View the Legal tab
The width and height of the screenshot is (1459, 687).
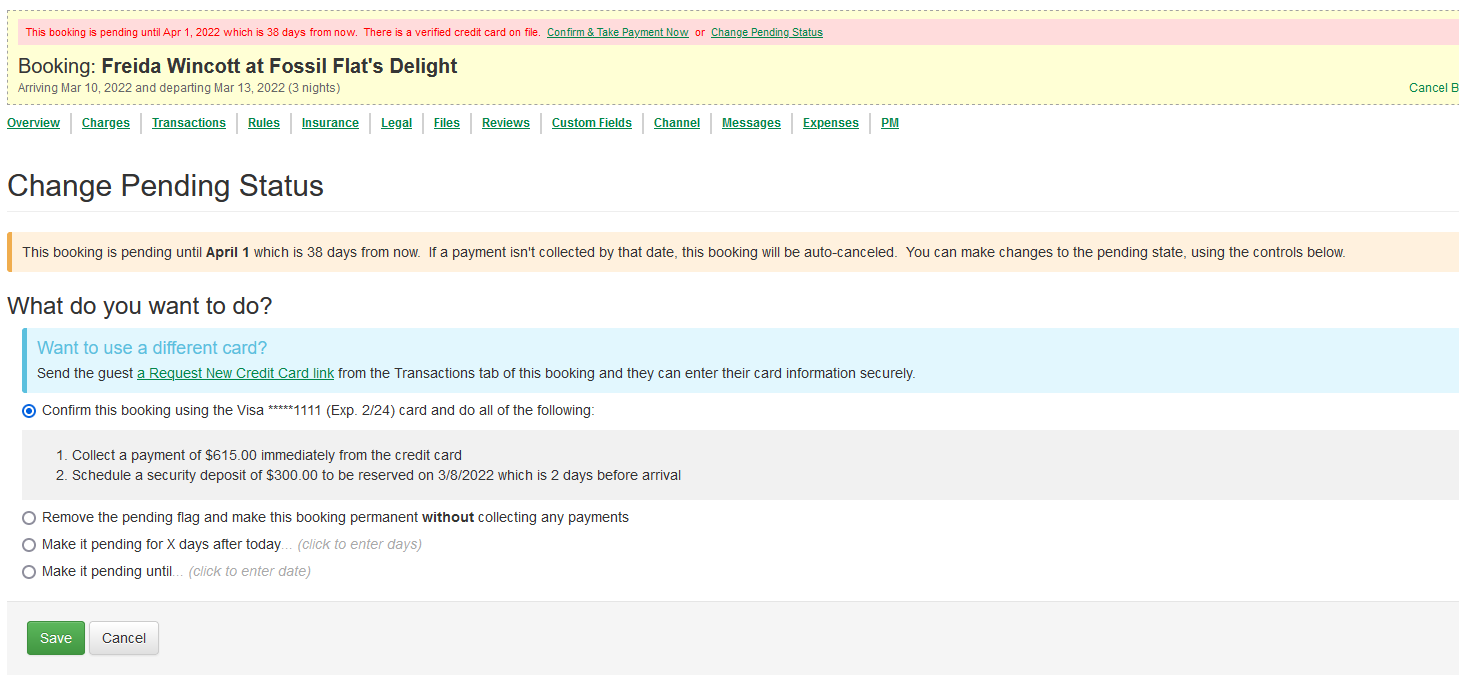pos(396,123)
